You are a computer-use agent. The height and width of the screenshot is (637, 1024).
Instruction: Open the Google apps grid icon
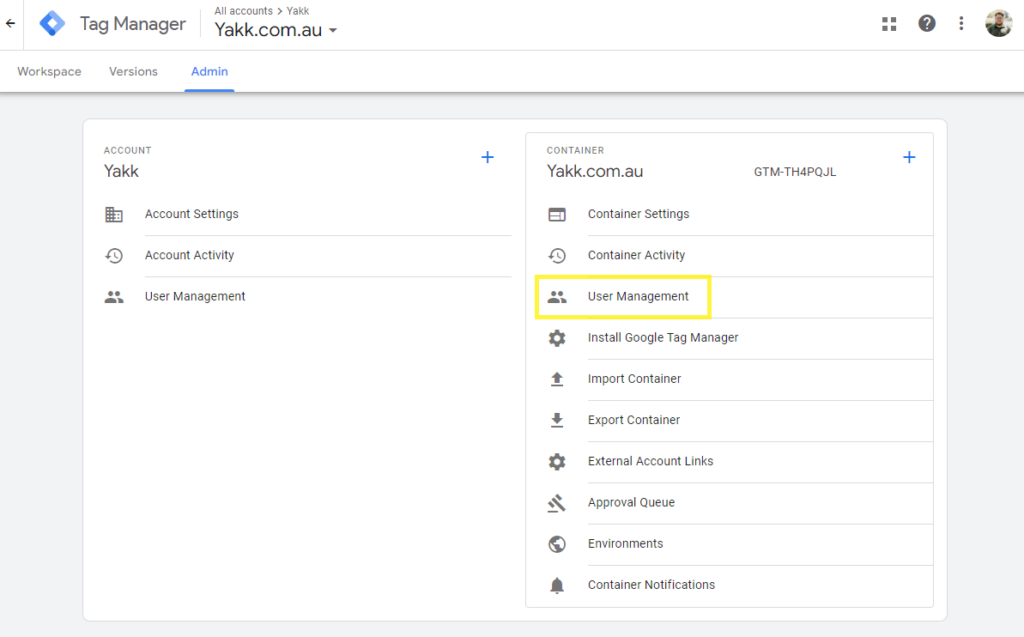pos(889,24)
